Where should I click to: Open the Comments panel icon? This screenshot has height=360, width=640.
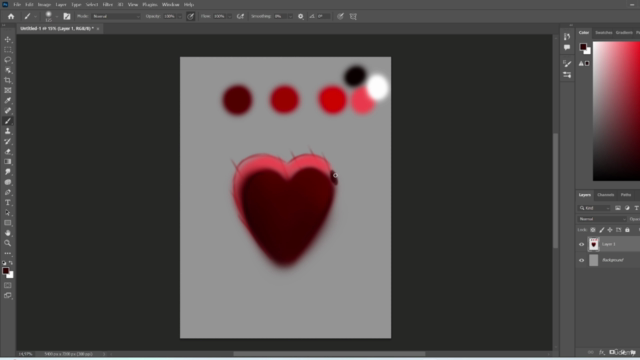click(567, 47)
